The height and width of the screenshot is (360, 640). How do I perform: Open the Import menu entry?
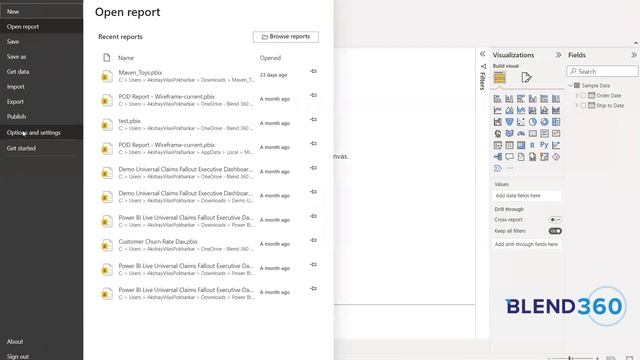41,87
